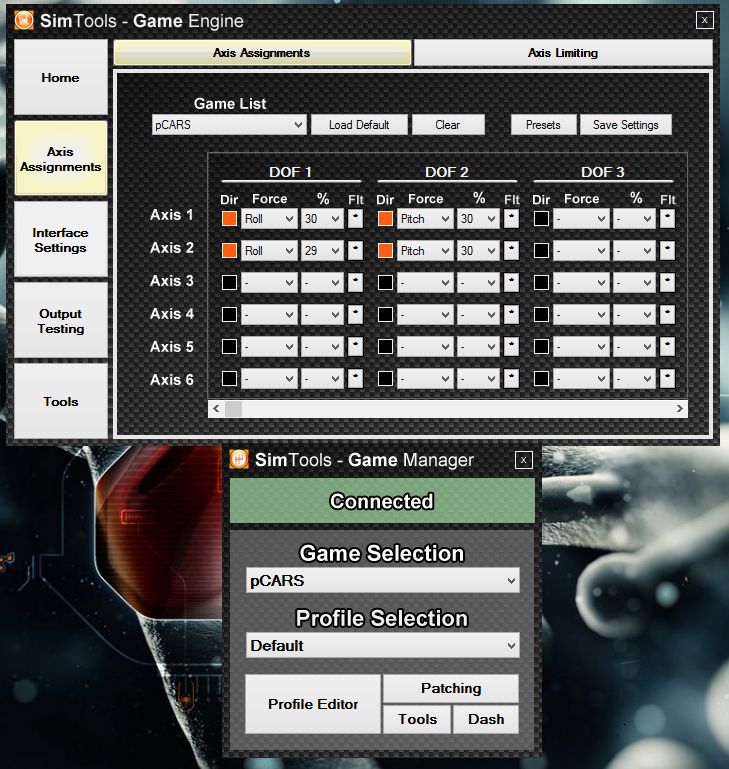Open Axis 4 DOF 2 filter button
The width and height of the screenshot is (729, 769).
coord(511,314)
